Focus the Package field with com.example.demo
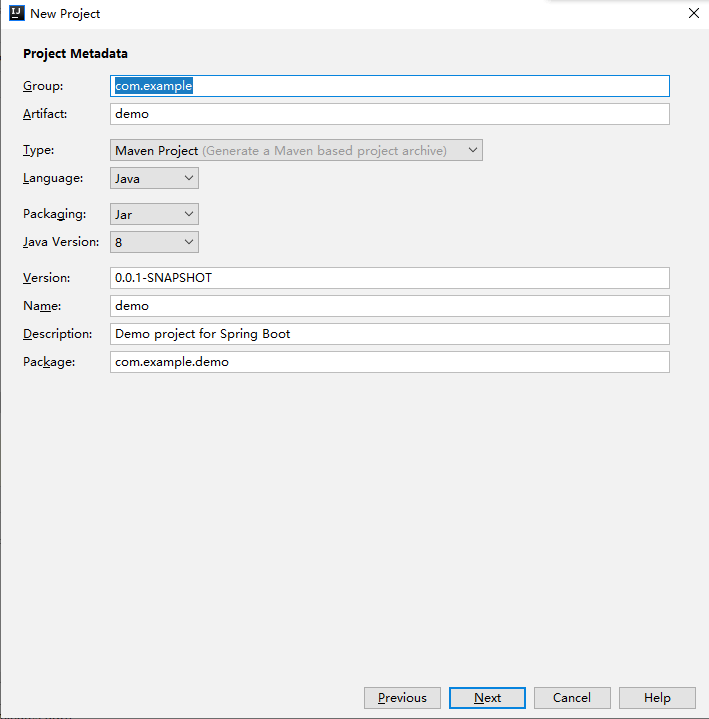The height and width of the screenshot is (719, 709). tap(389, 362)
